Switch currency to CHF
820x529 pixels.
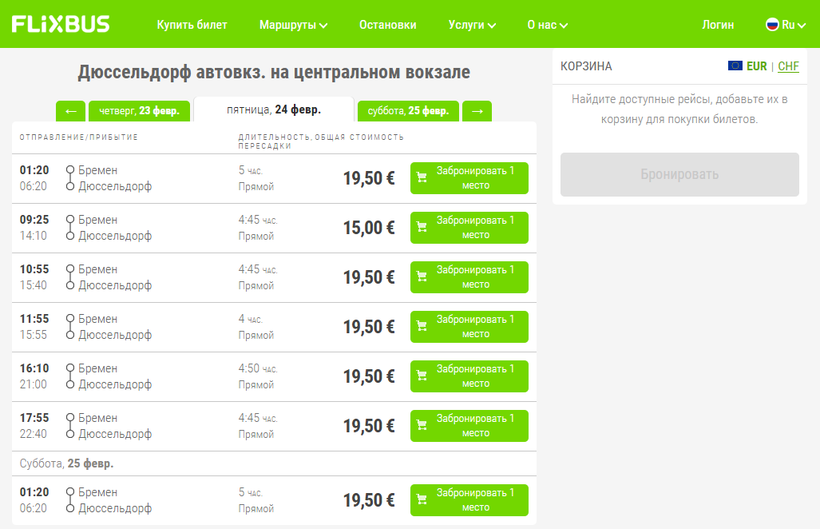tap(788, 66)
